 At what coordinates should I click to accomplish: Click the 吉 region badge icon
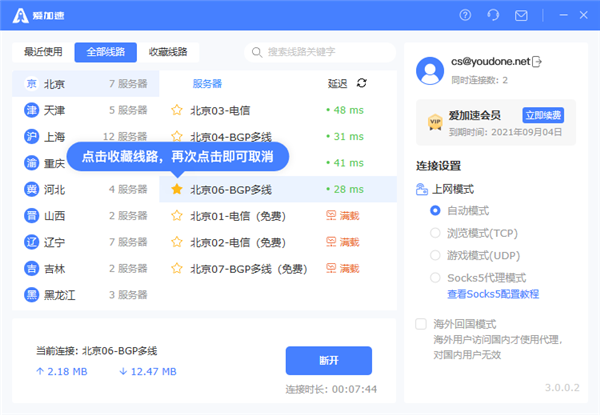click(x=31, y=269)
